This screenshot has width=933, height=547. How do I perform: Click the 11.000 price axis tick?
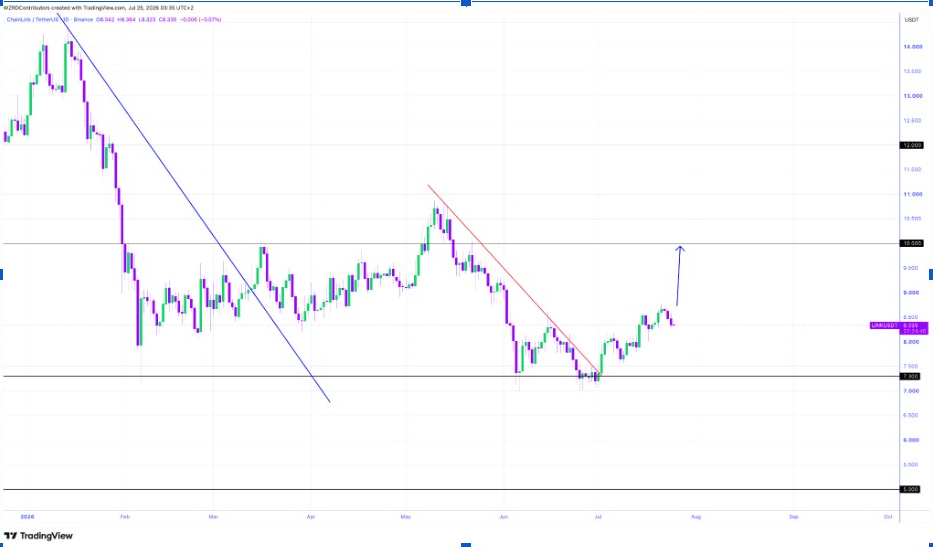(913, 194)
